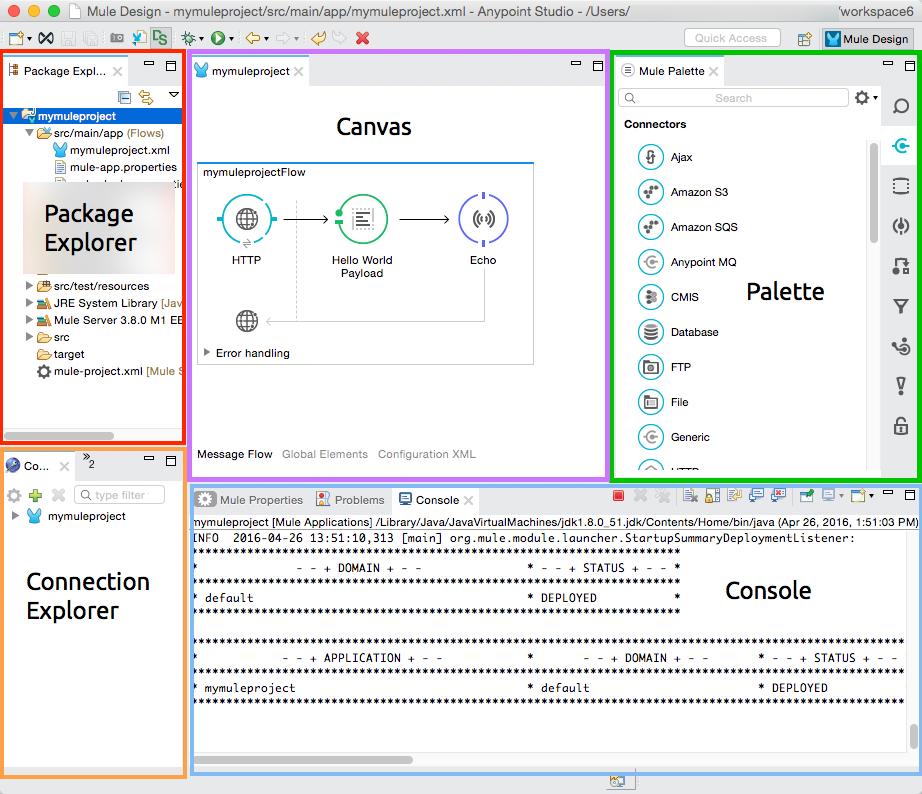Toggle Link with Editor in Package Explorer

click(x=146, y=97)
